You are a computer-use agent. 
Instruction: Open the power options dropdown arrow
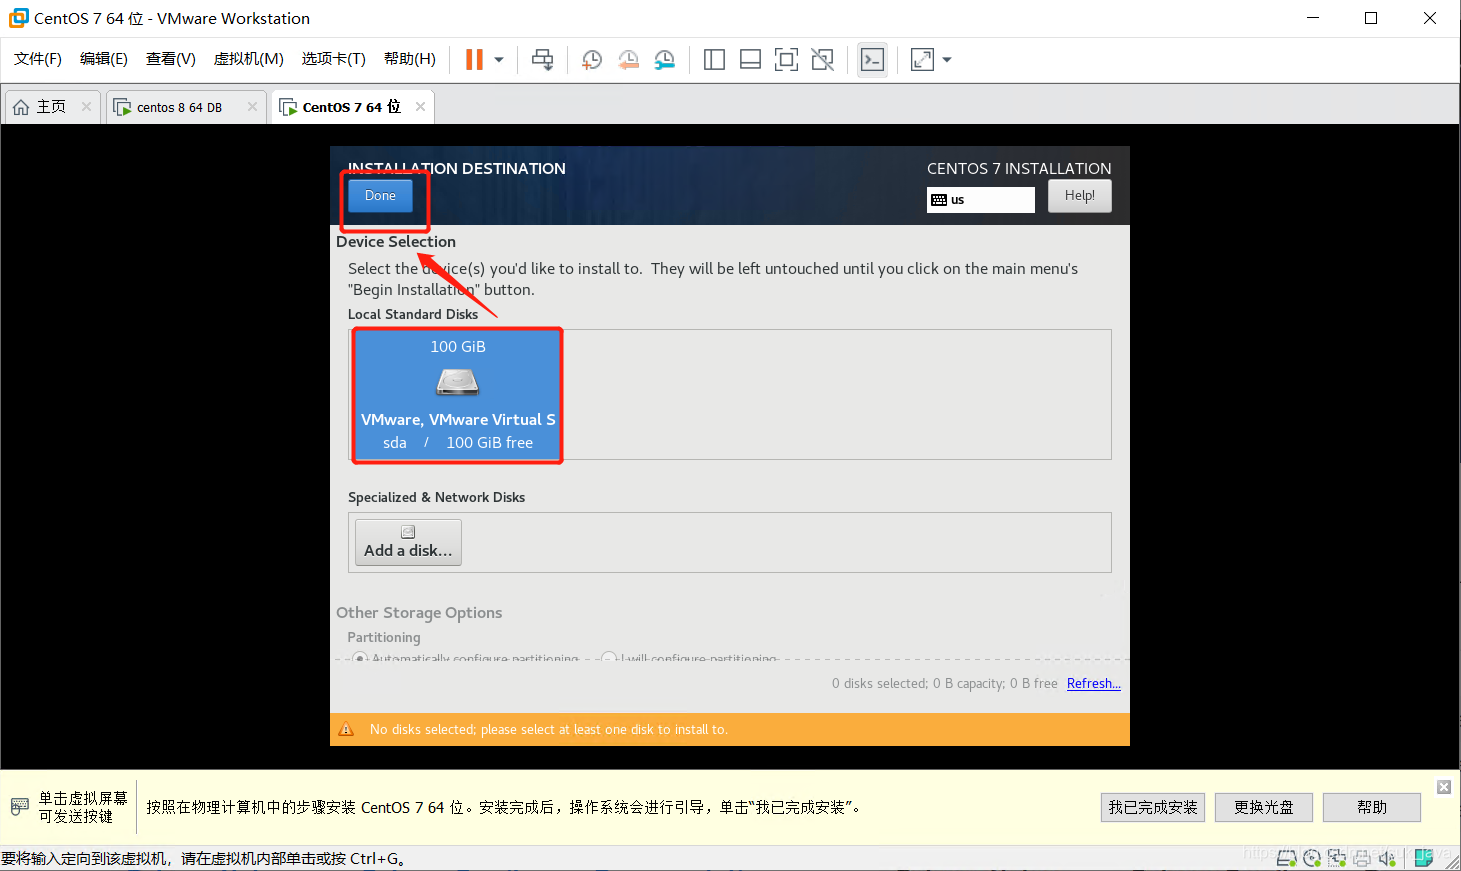pos(499,60)
